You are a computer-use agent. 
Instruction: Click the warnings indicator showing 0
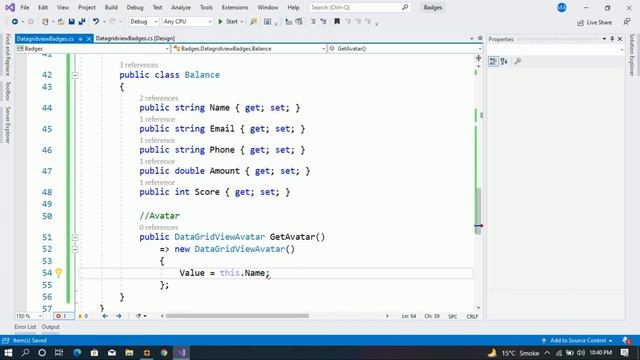click(x=83, y=316)
